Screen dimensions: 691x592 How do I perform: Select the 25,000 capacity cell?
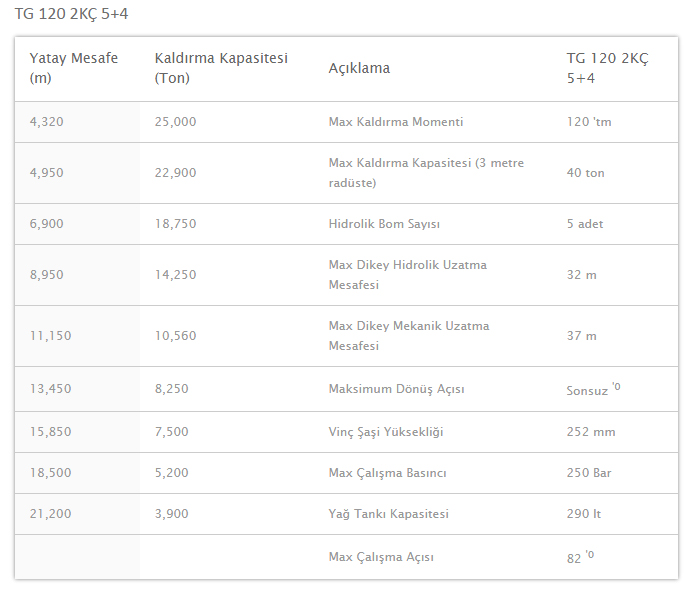pos(175,122)
